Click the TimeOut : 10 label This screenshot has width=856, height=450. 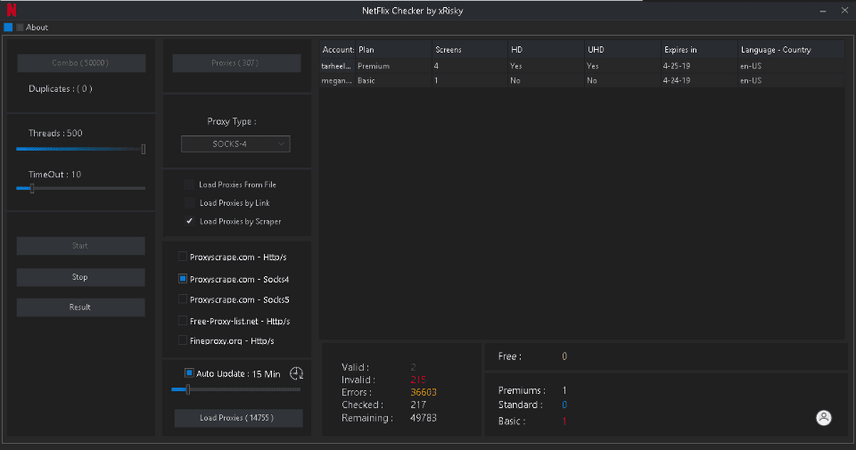(x=55, y=174)
